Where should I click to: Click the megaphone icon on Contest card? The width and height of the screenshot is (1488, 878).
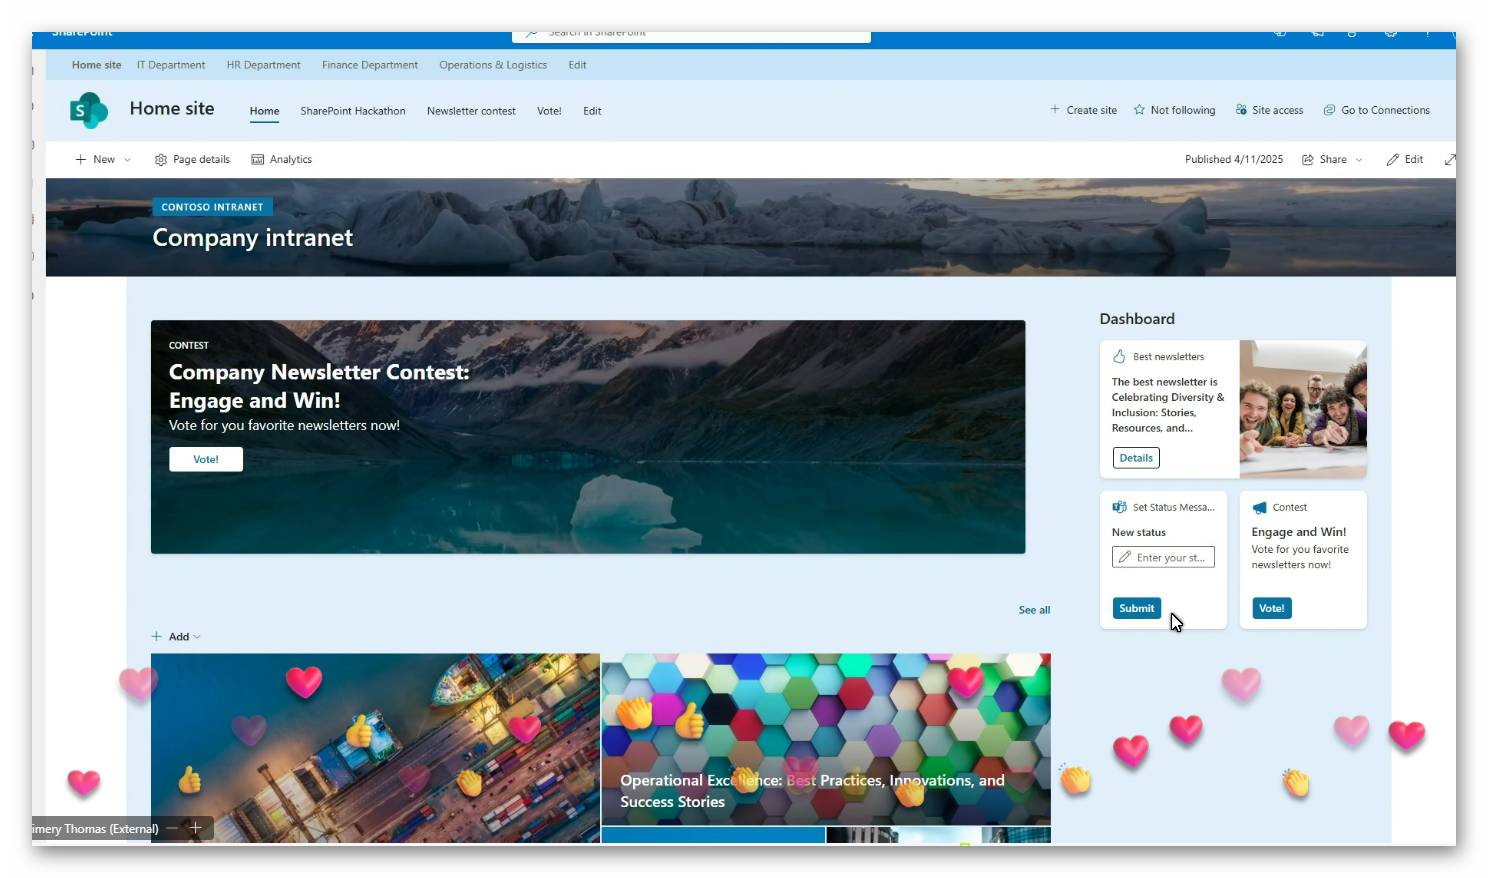tap(1260, 507)
